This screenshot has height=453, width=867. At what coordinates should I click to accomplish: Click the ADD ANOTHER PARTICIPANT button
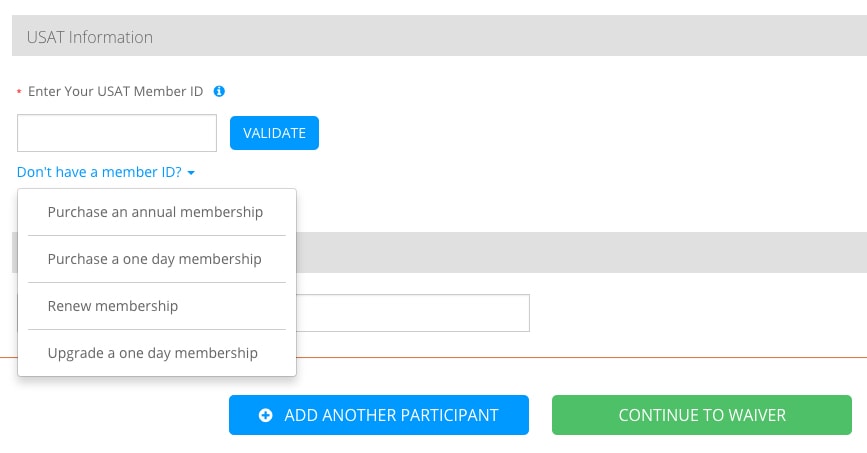[x=378, y=415]
